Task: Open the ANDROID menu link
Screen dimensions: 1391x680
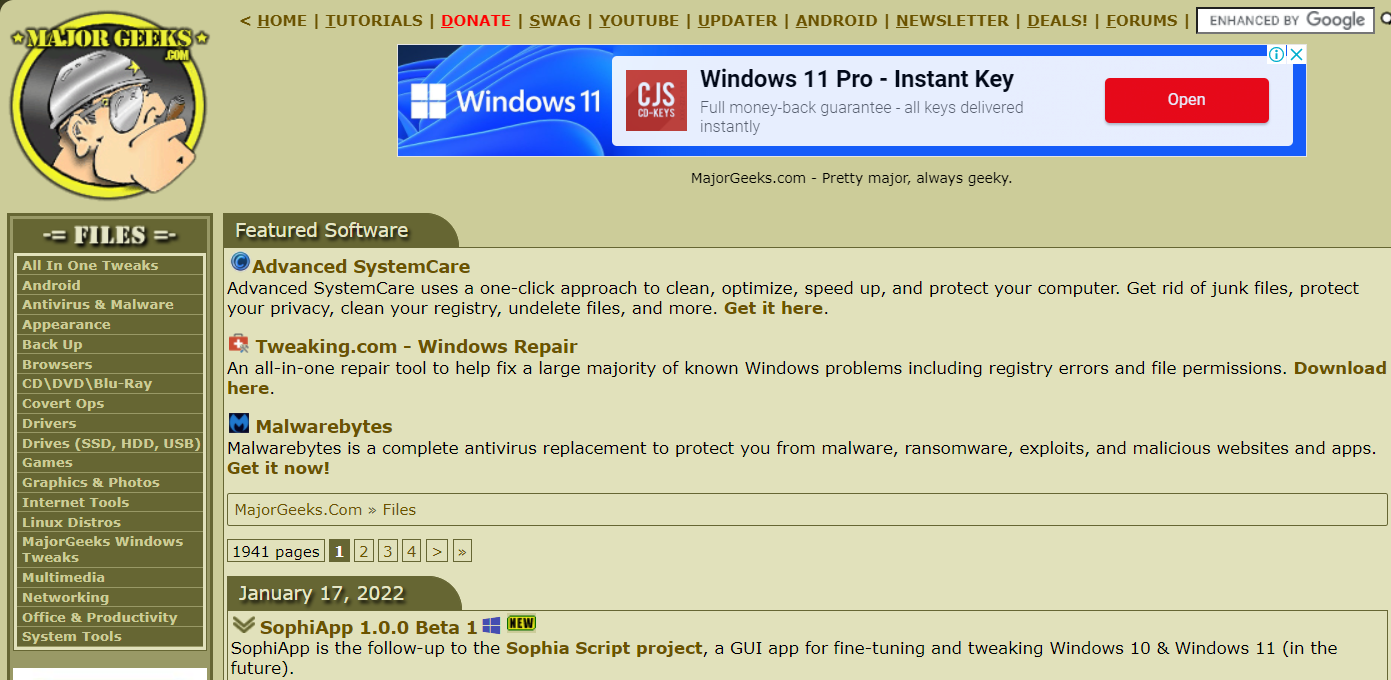Action: (836, 21)
